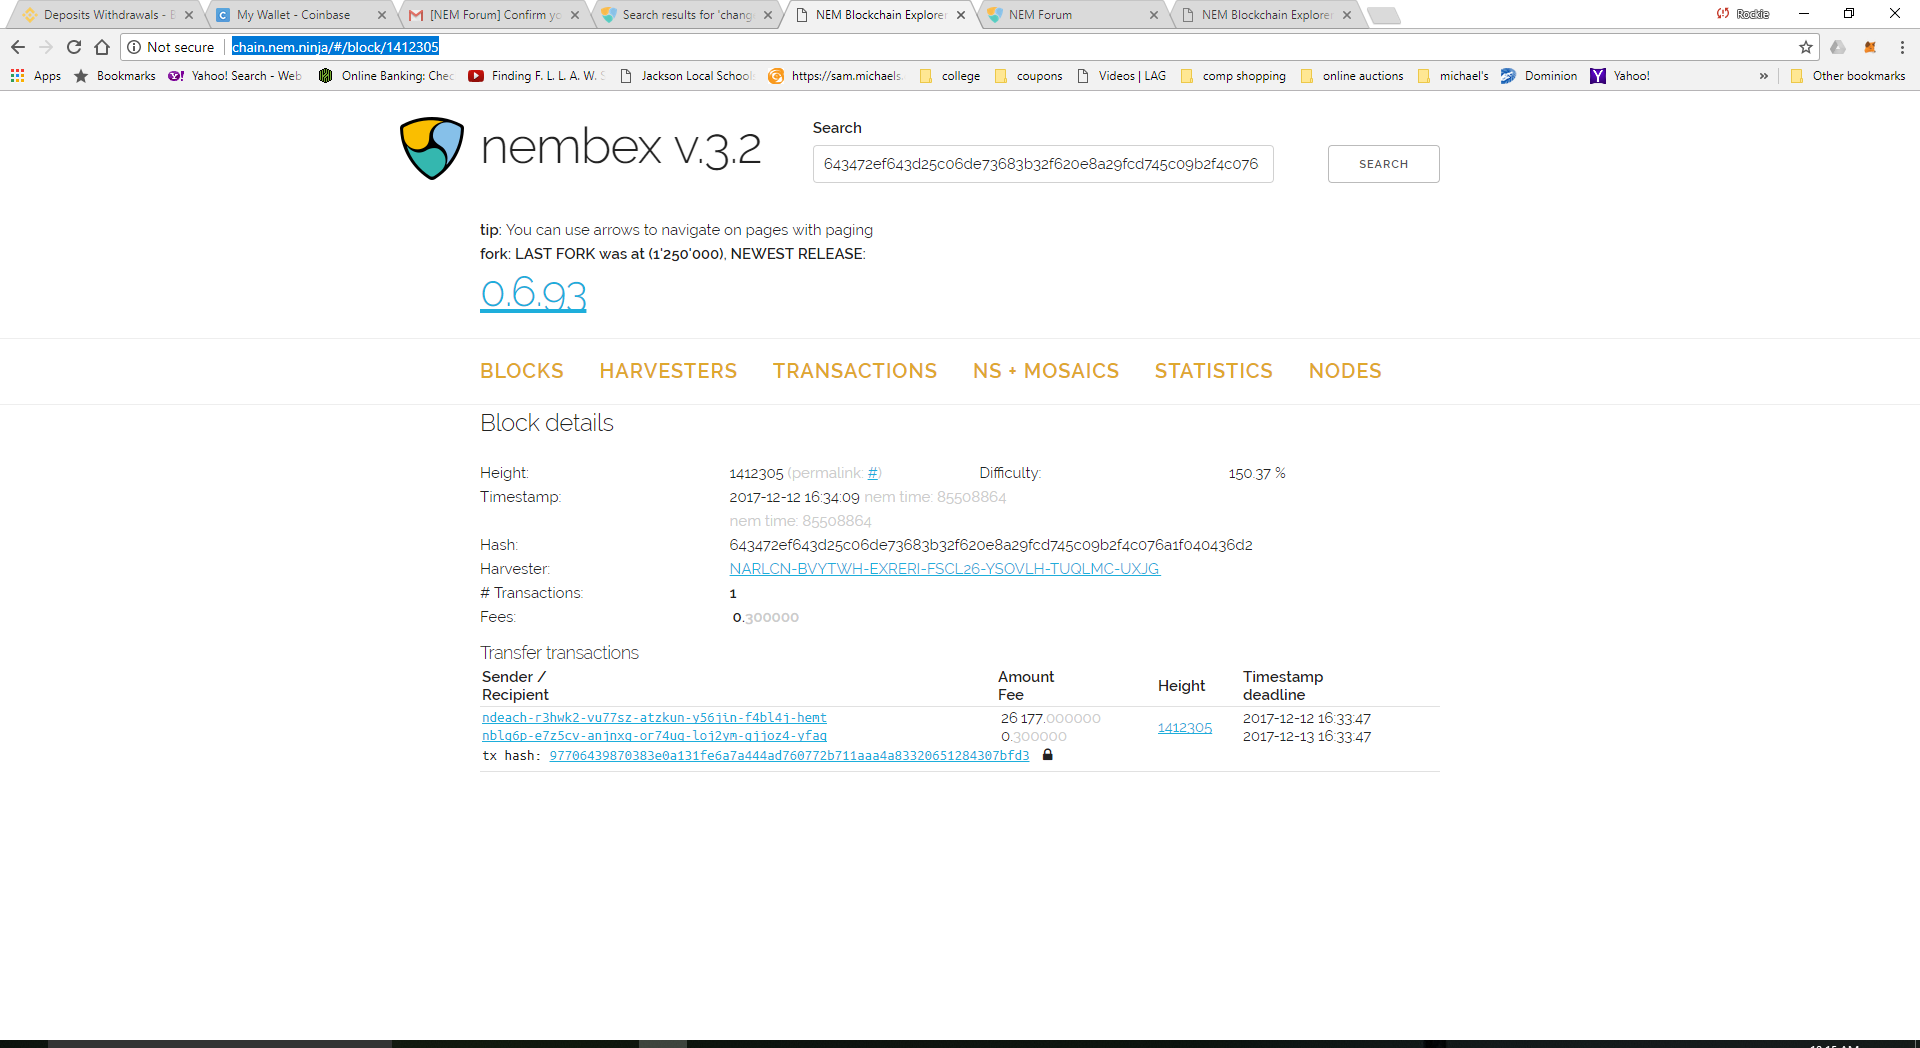
Task: Click the Chrome profile name indicator
Action: pyautogui.click(x=1743, y=14)
